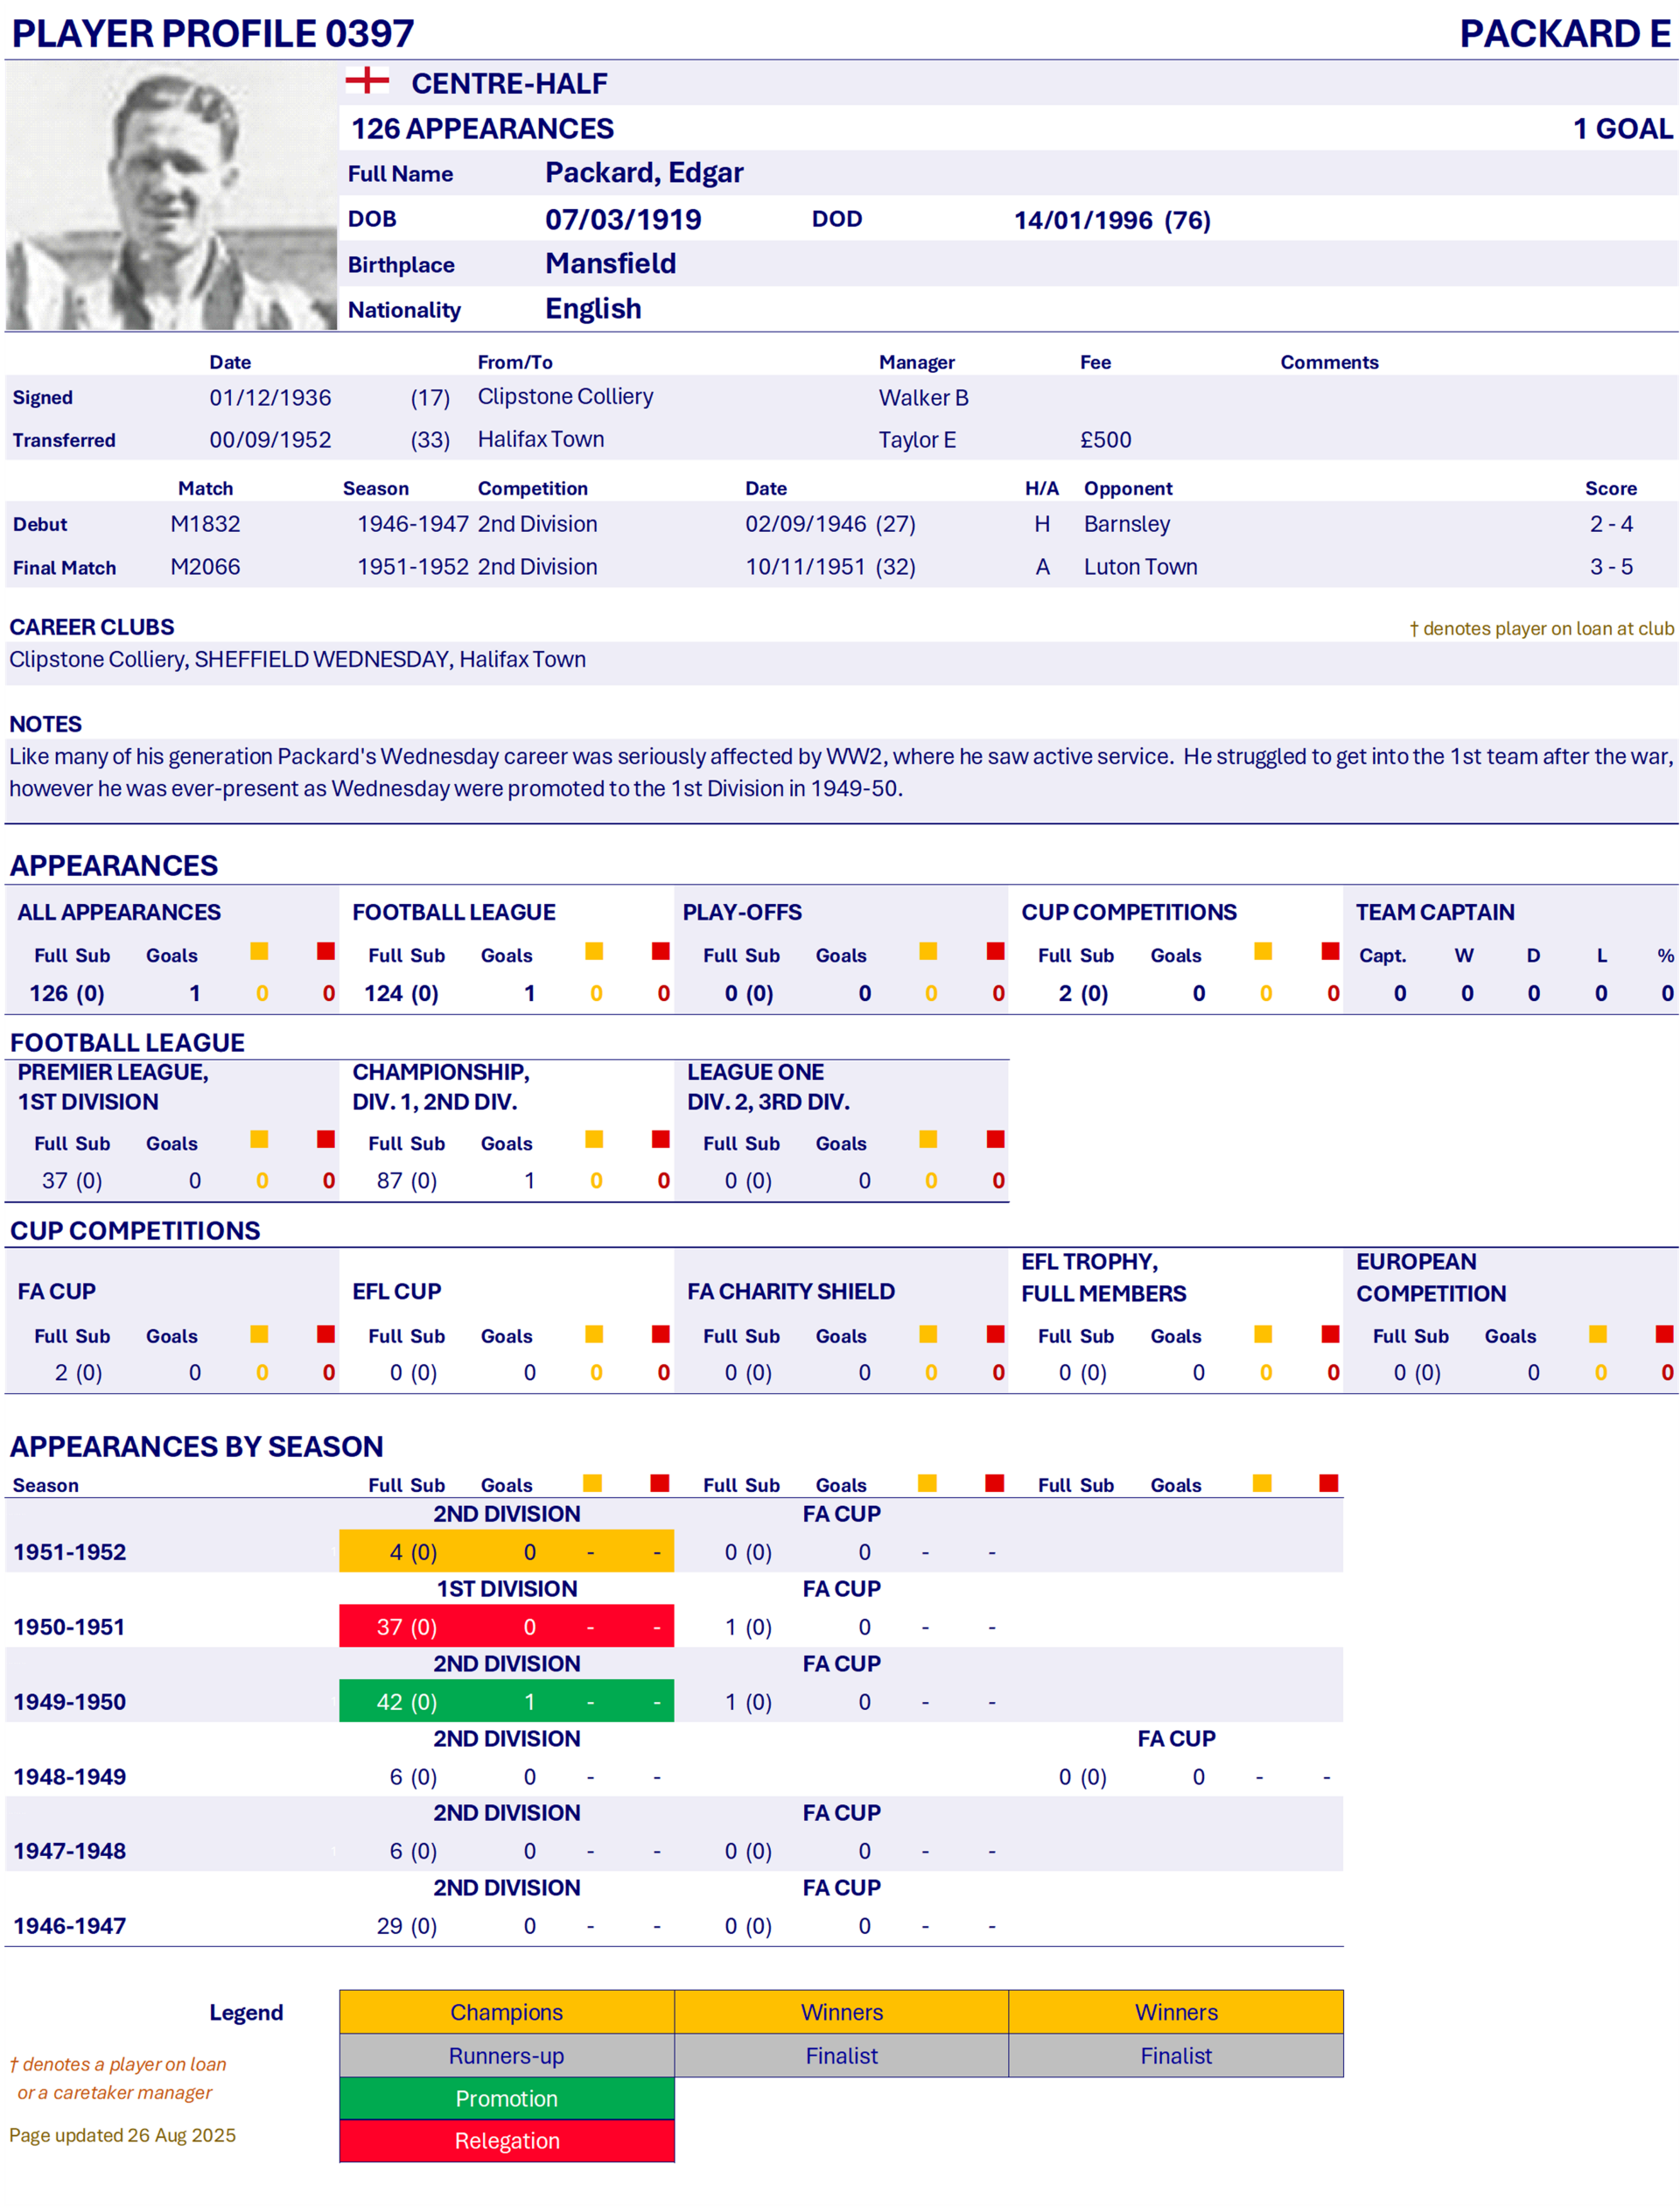This screenshot has height=2206, width=1680.
Task: Click final match number M2066
Action: [205, 567]
